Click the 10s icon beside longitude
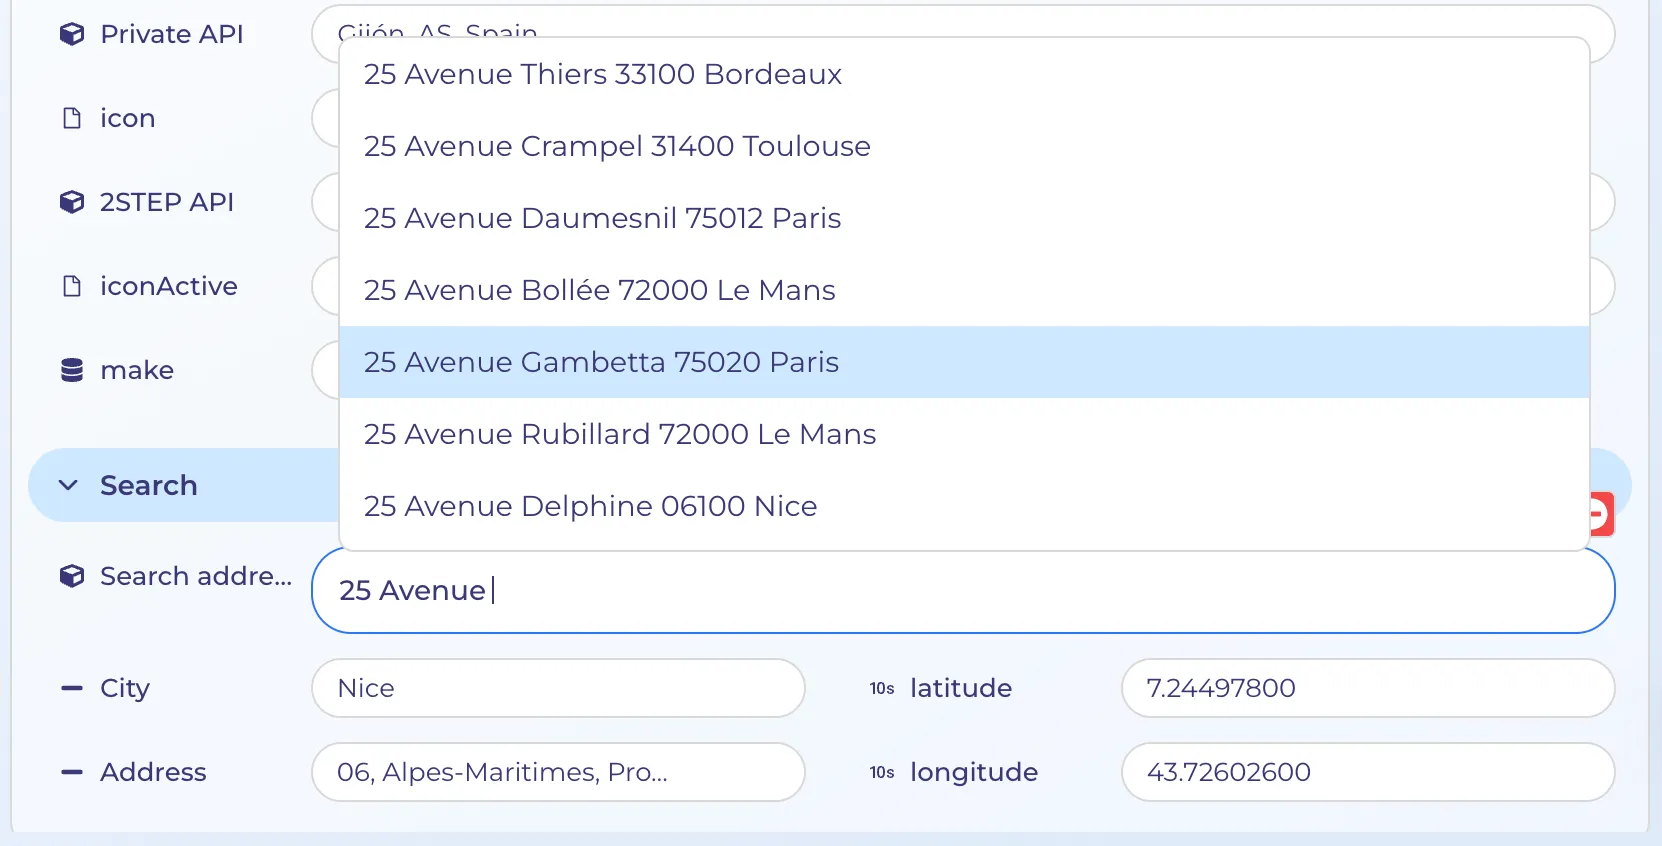Screen dimensions: 1662x846 [882, 772]
